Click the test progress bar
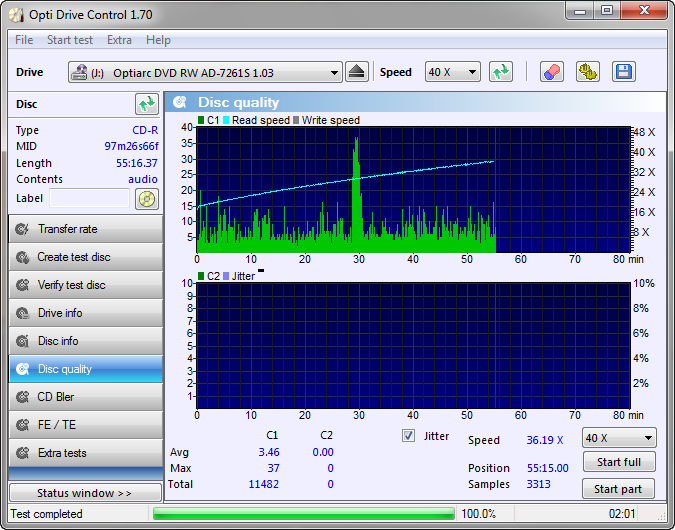 click(x=303, y=514)
